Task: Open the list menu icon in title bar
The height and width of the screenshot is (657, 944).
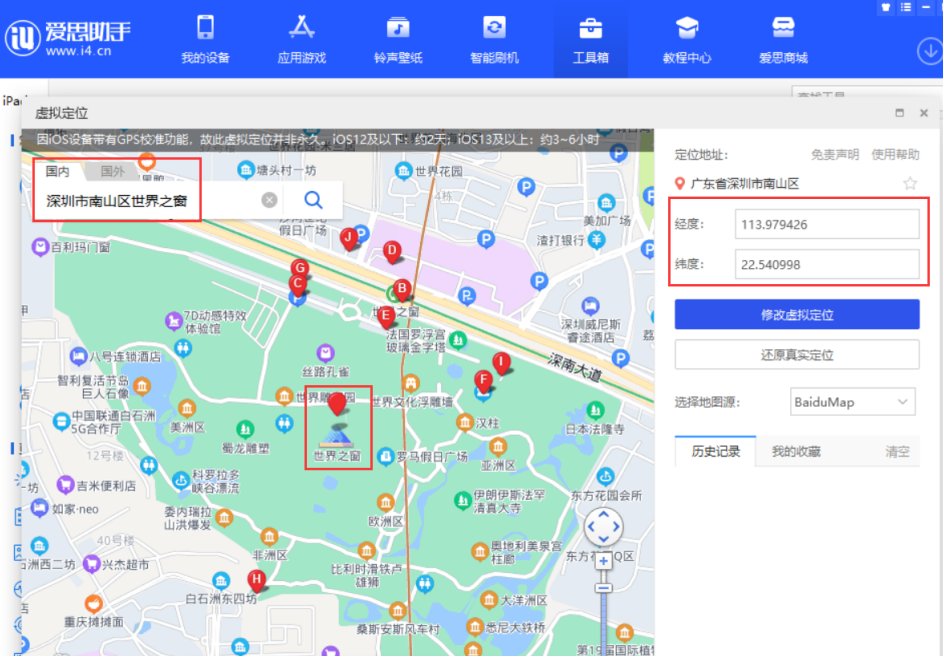Action: pyautogui.click(x=905, y=7)
